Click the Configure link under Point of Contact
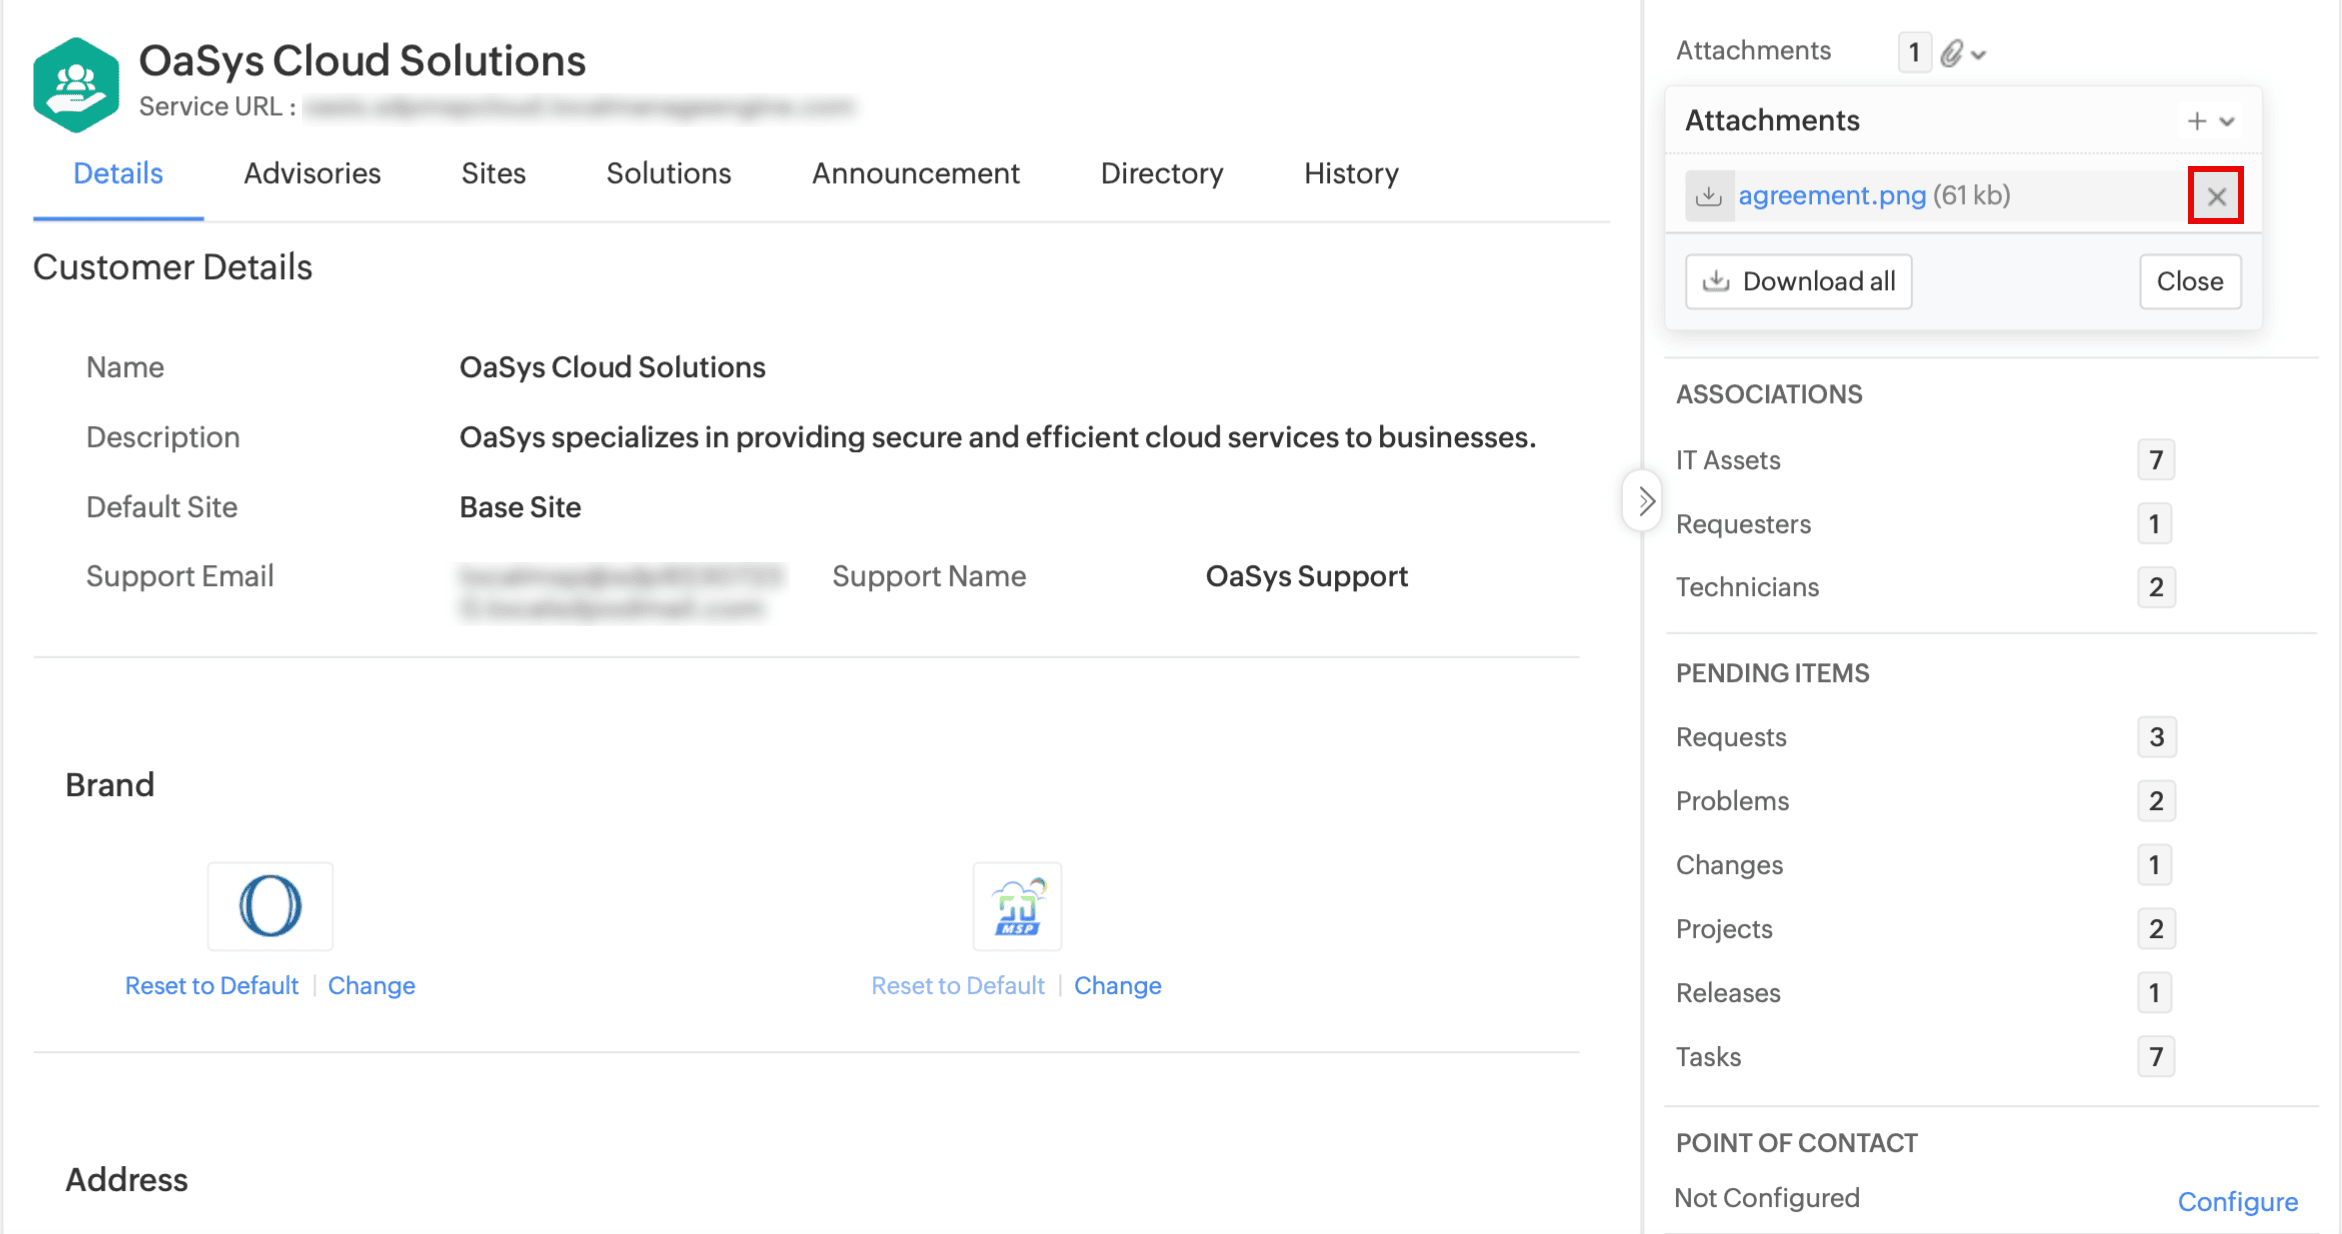This screenshot has width=2342, height=1234. (x=2237, y=1201)
